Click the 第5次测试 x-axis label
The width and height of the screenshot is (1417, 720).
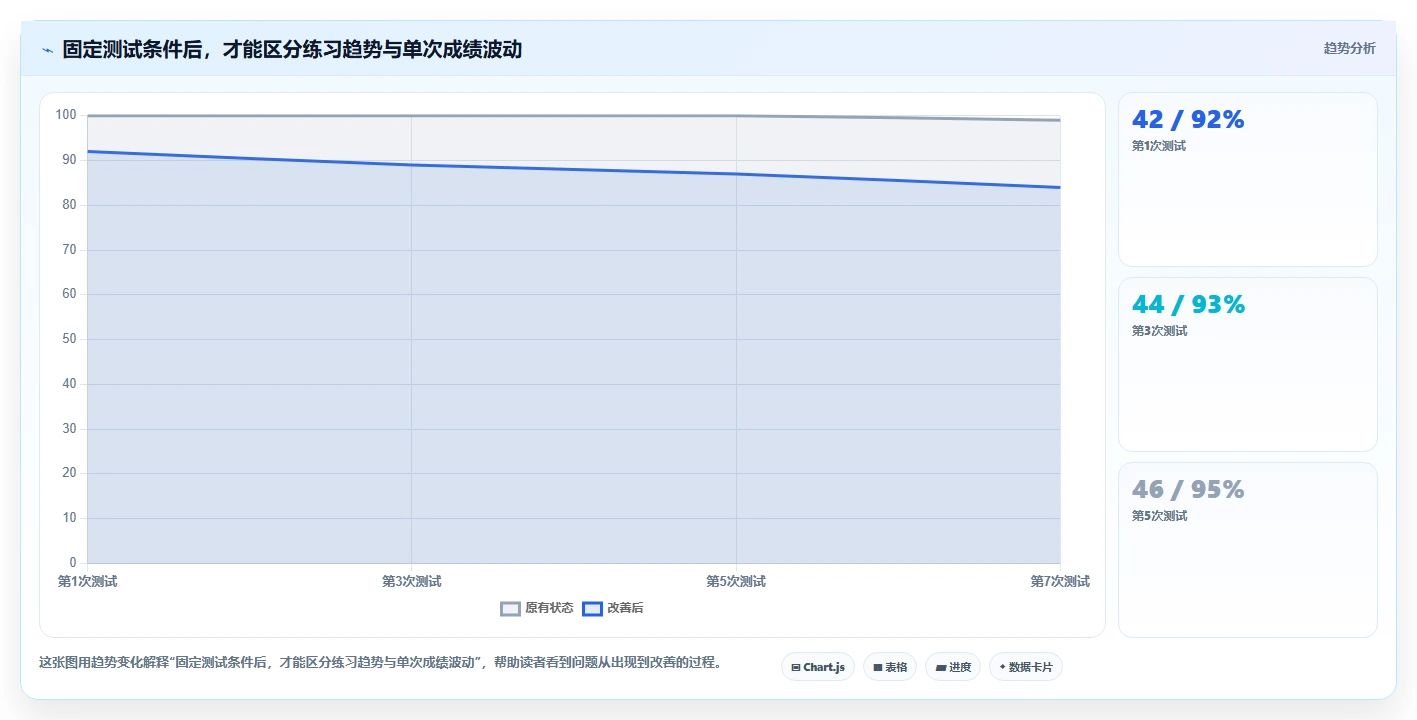tap(736, 581)
